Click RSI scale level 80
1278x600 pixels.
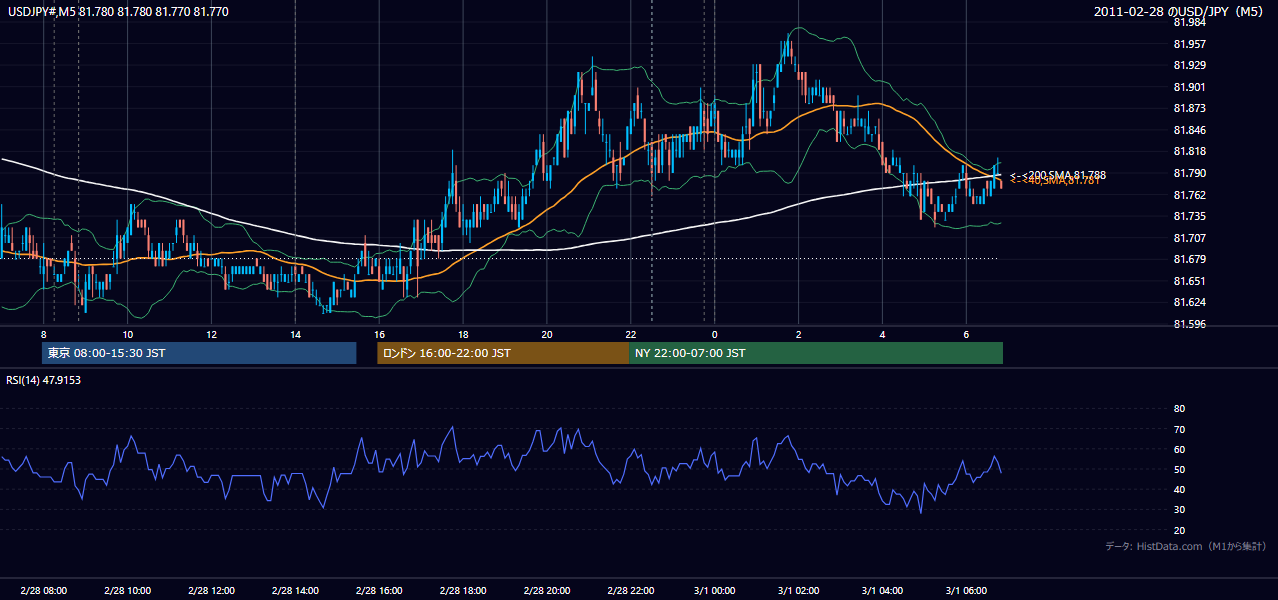1179,409
